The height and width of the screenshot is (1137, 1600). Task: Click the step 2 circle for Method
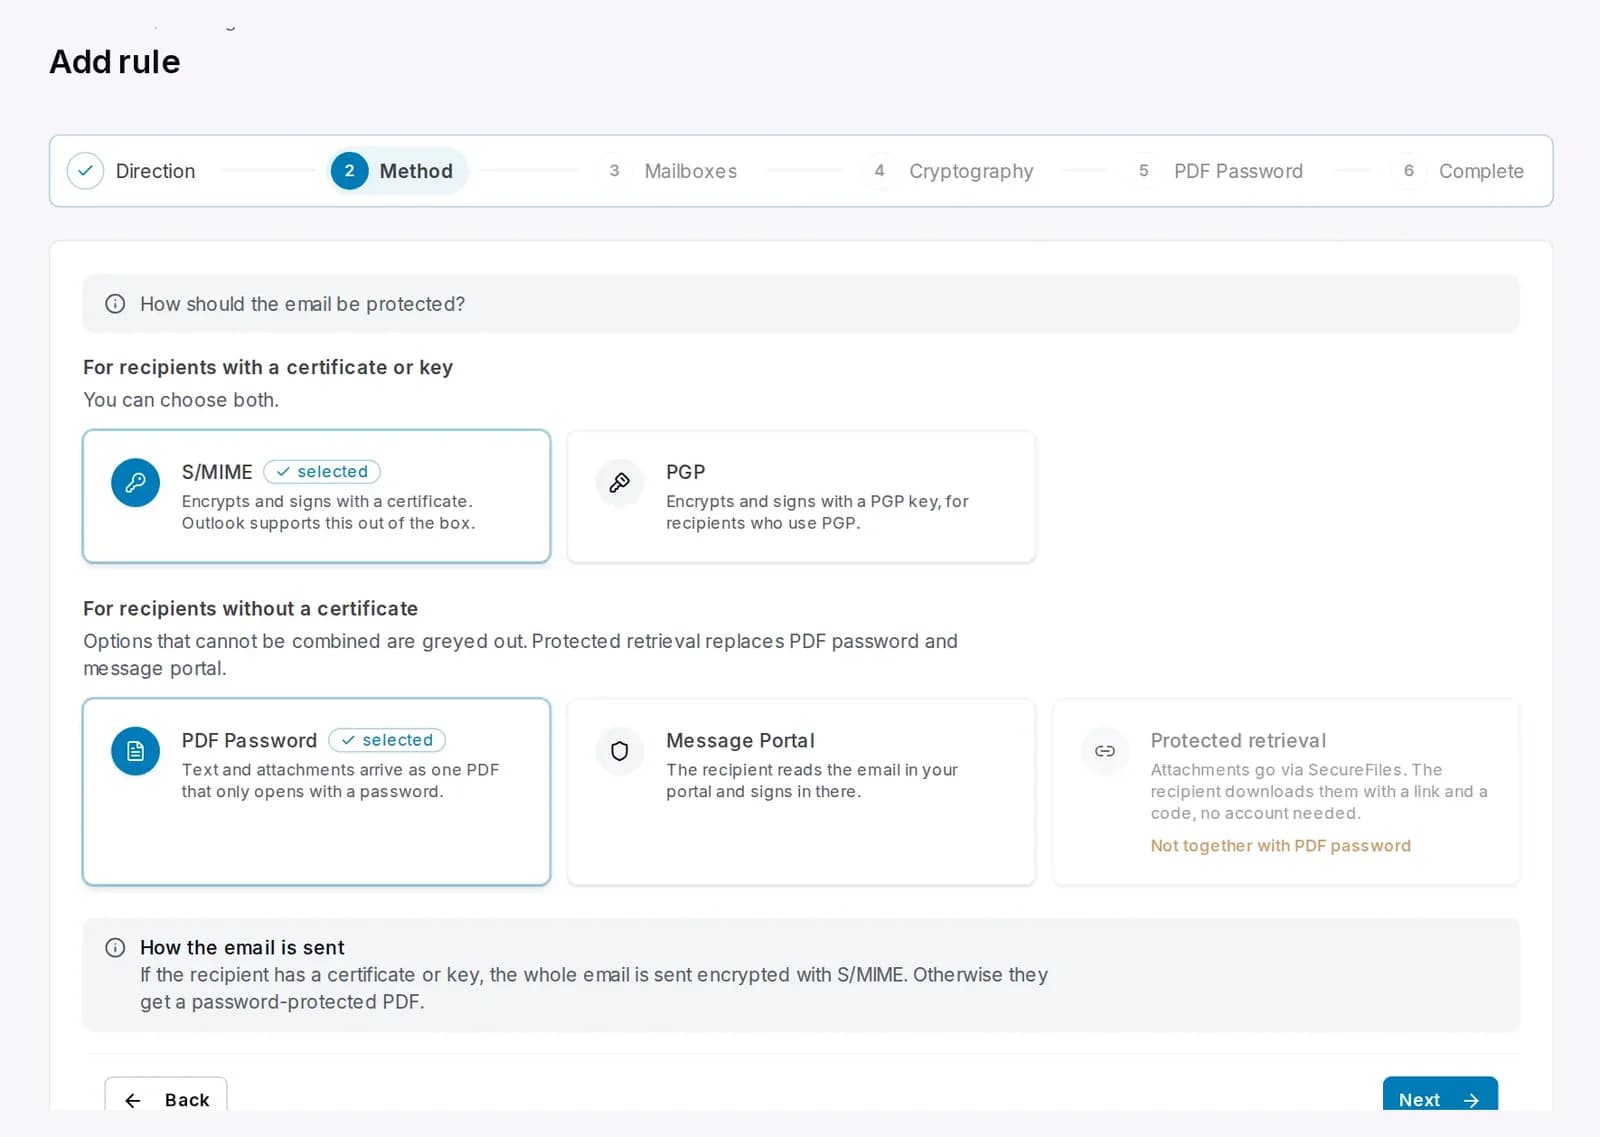pyautogui.click(x=349, y=171)
